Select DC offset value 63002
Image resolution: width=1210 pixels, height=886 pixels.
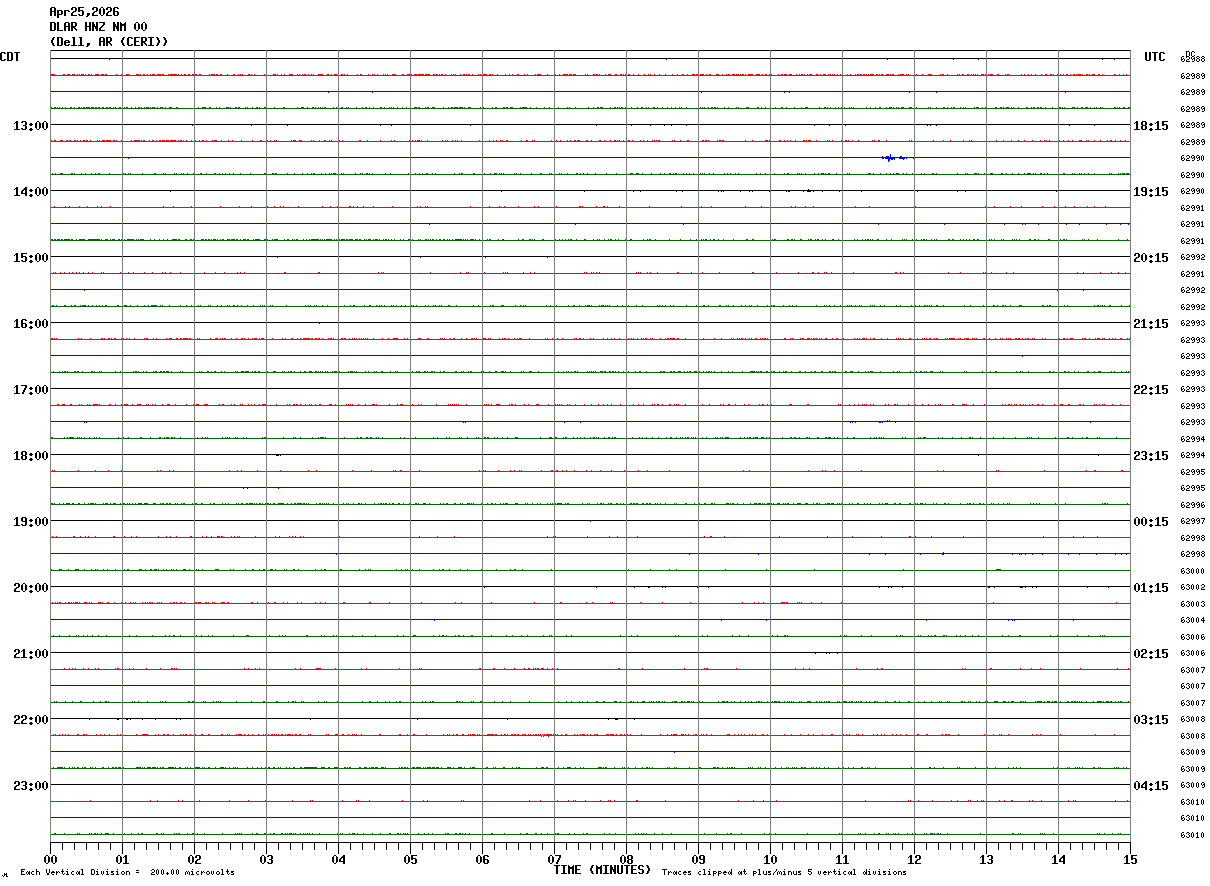pos(1193,588)
